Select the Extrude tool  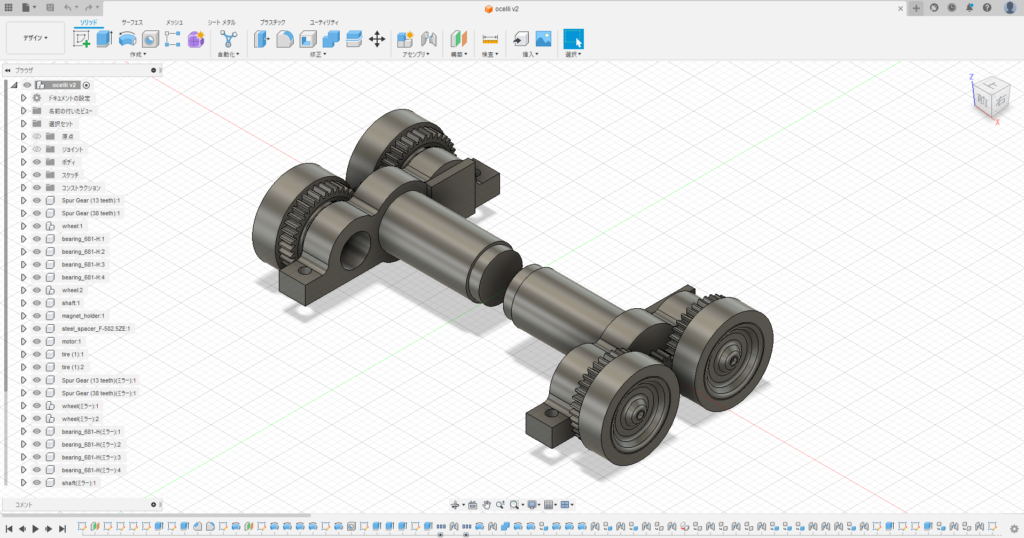click(x=104, y=39)
